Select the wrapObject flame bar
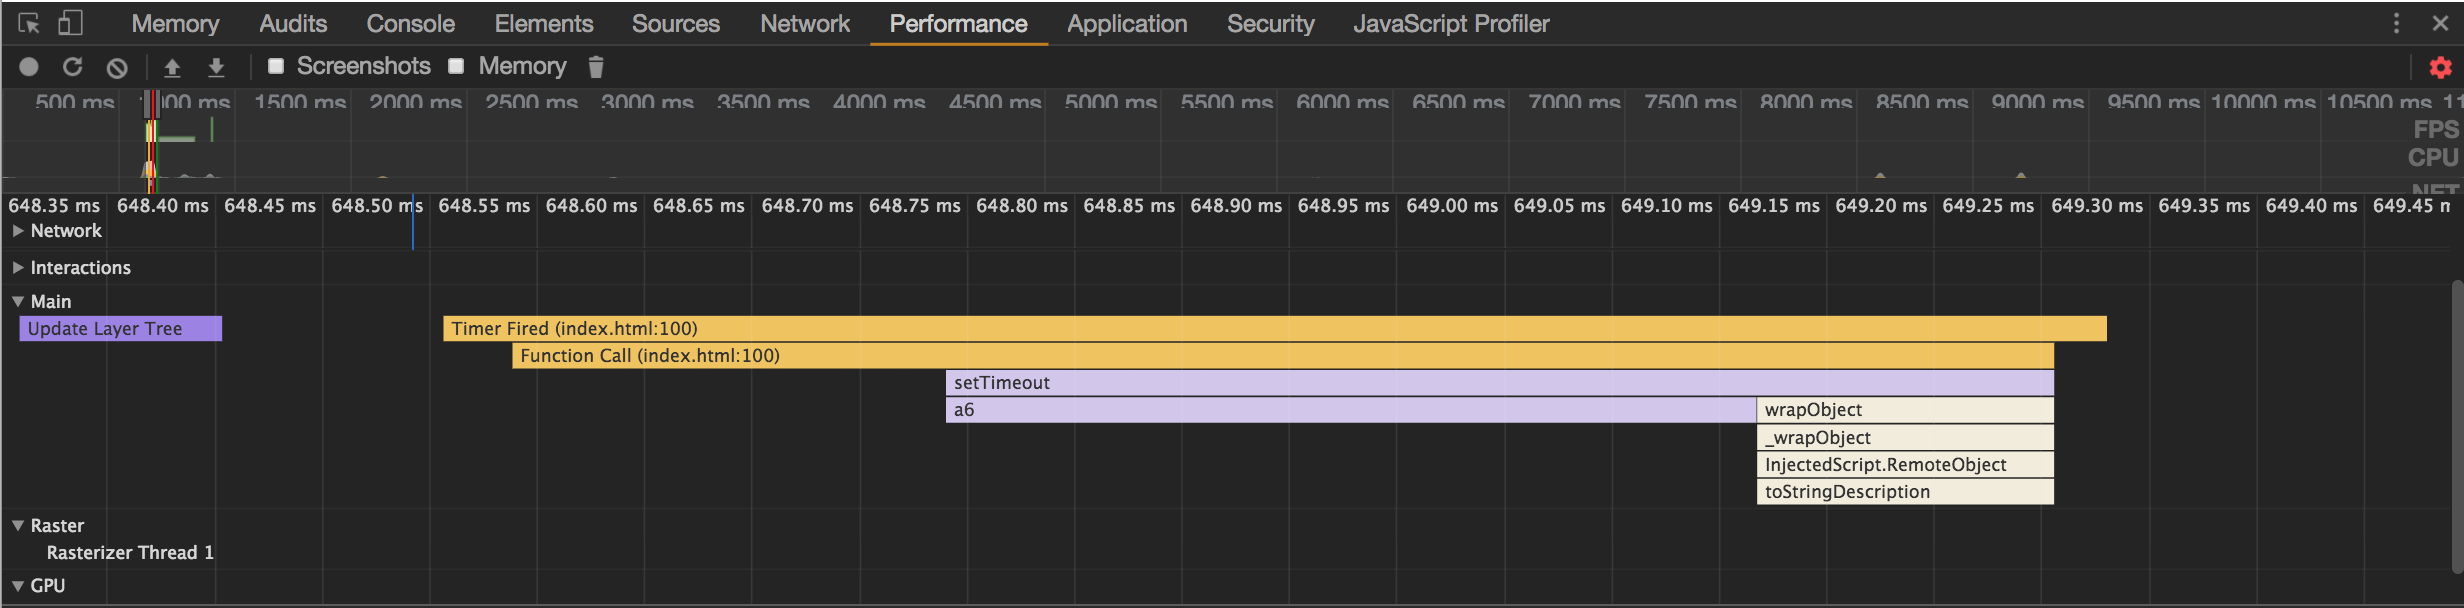This screenshot has width=2464, height=608. (1906, 410)
